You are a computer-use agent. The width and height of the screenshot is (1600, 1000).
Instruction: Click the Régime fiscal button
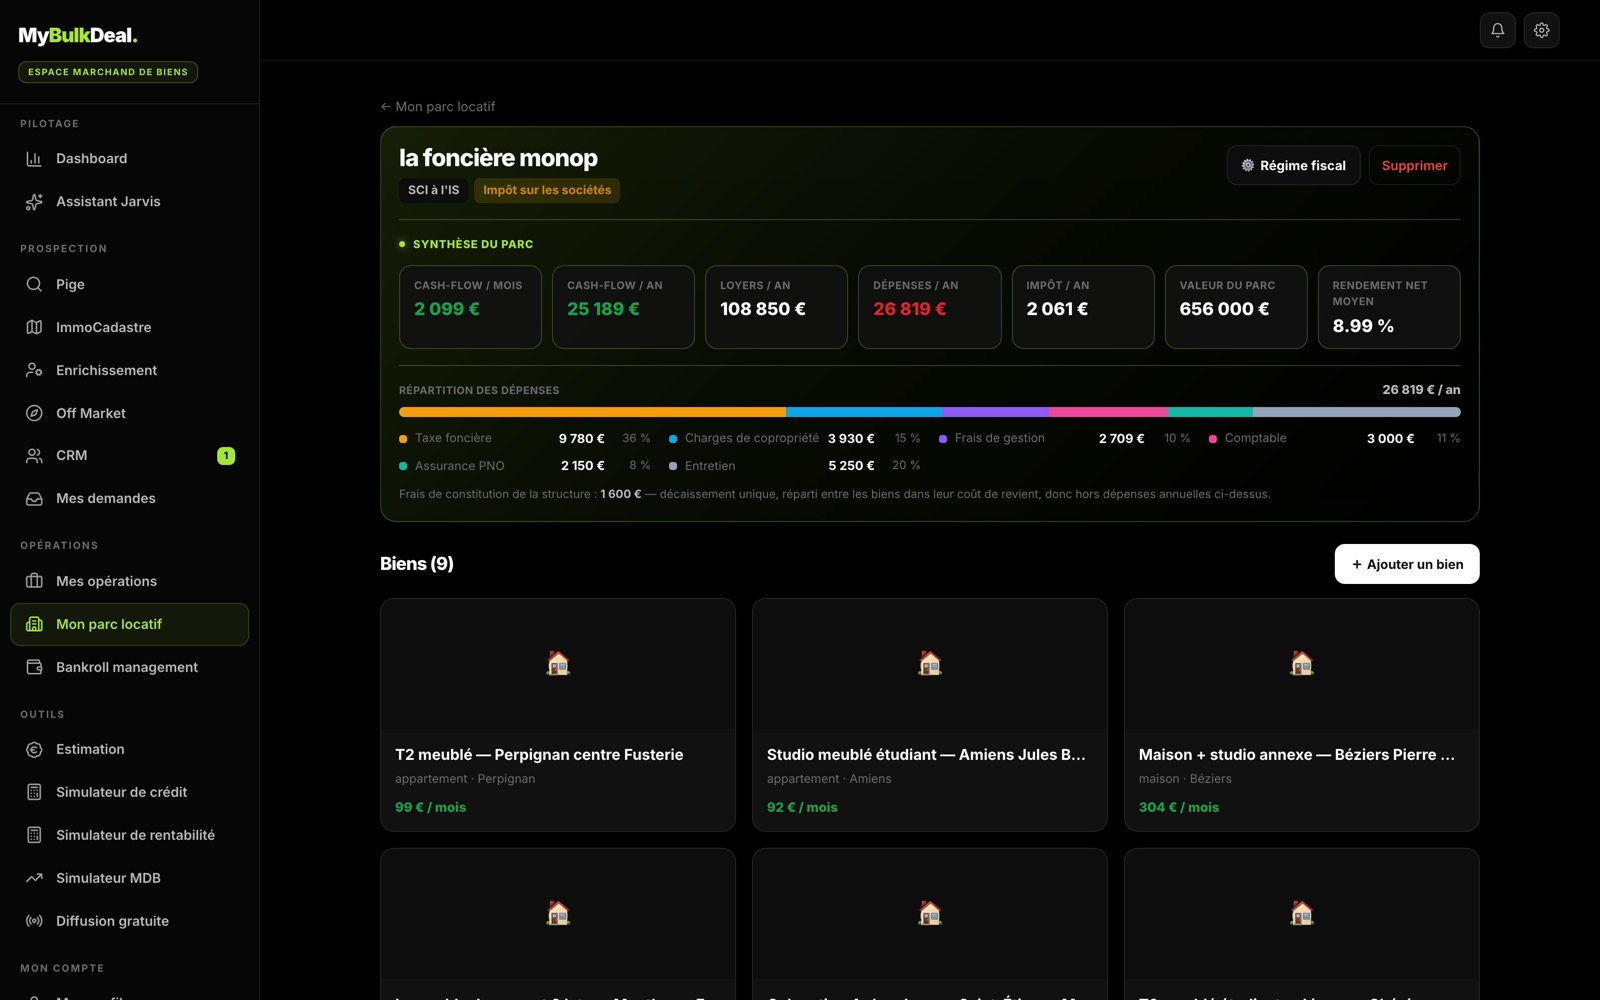coord(1293,166)
